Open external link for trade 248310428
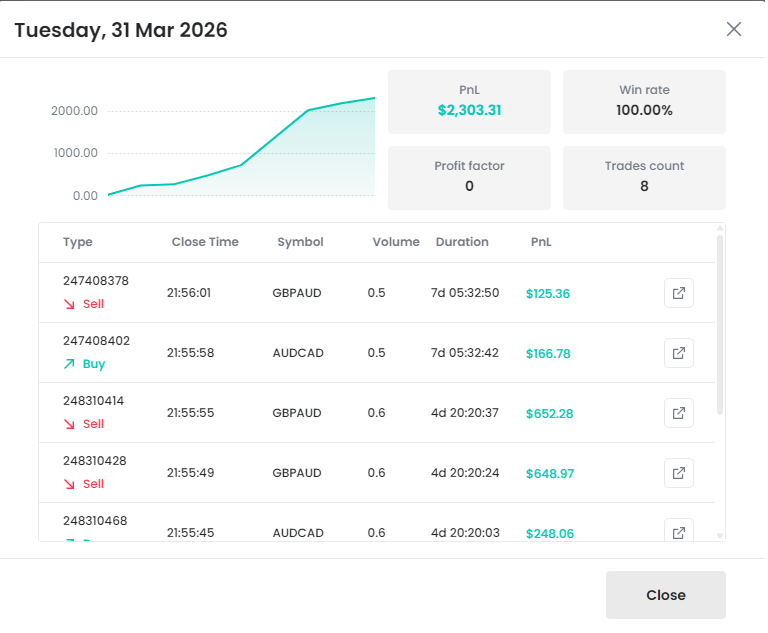 [679, 473]
